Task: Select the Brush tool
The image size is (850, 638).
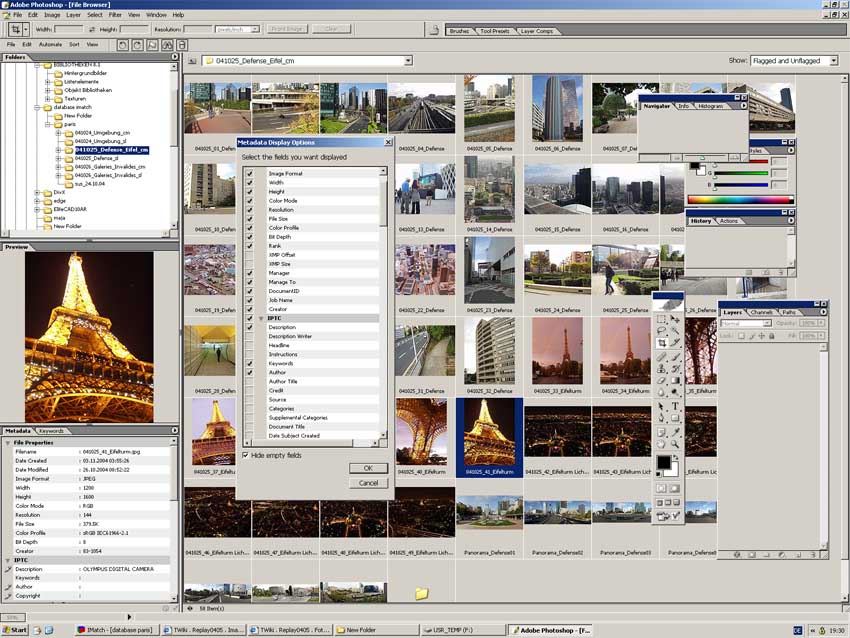Action: tap(675, 357)
